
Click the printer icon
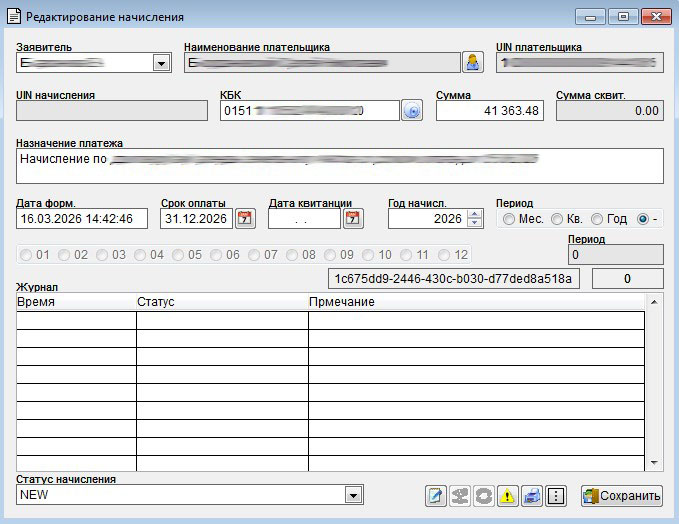coord(532,496)
